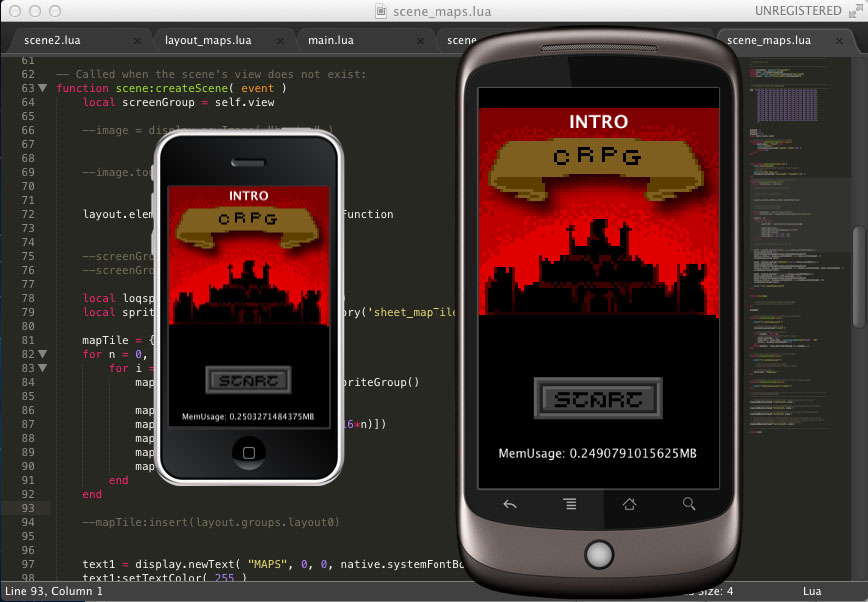Click line number 64 in the gutter
This screenshot has height=602, width=868.
point(28,102)
